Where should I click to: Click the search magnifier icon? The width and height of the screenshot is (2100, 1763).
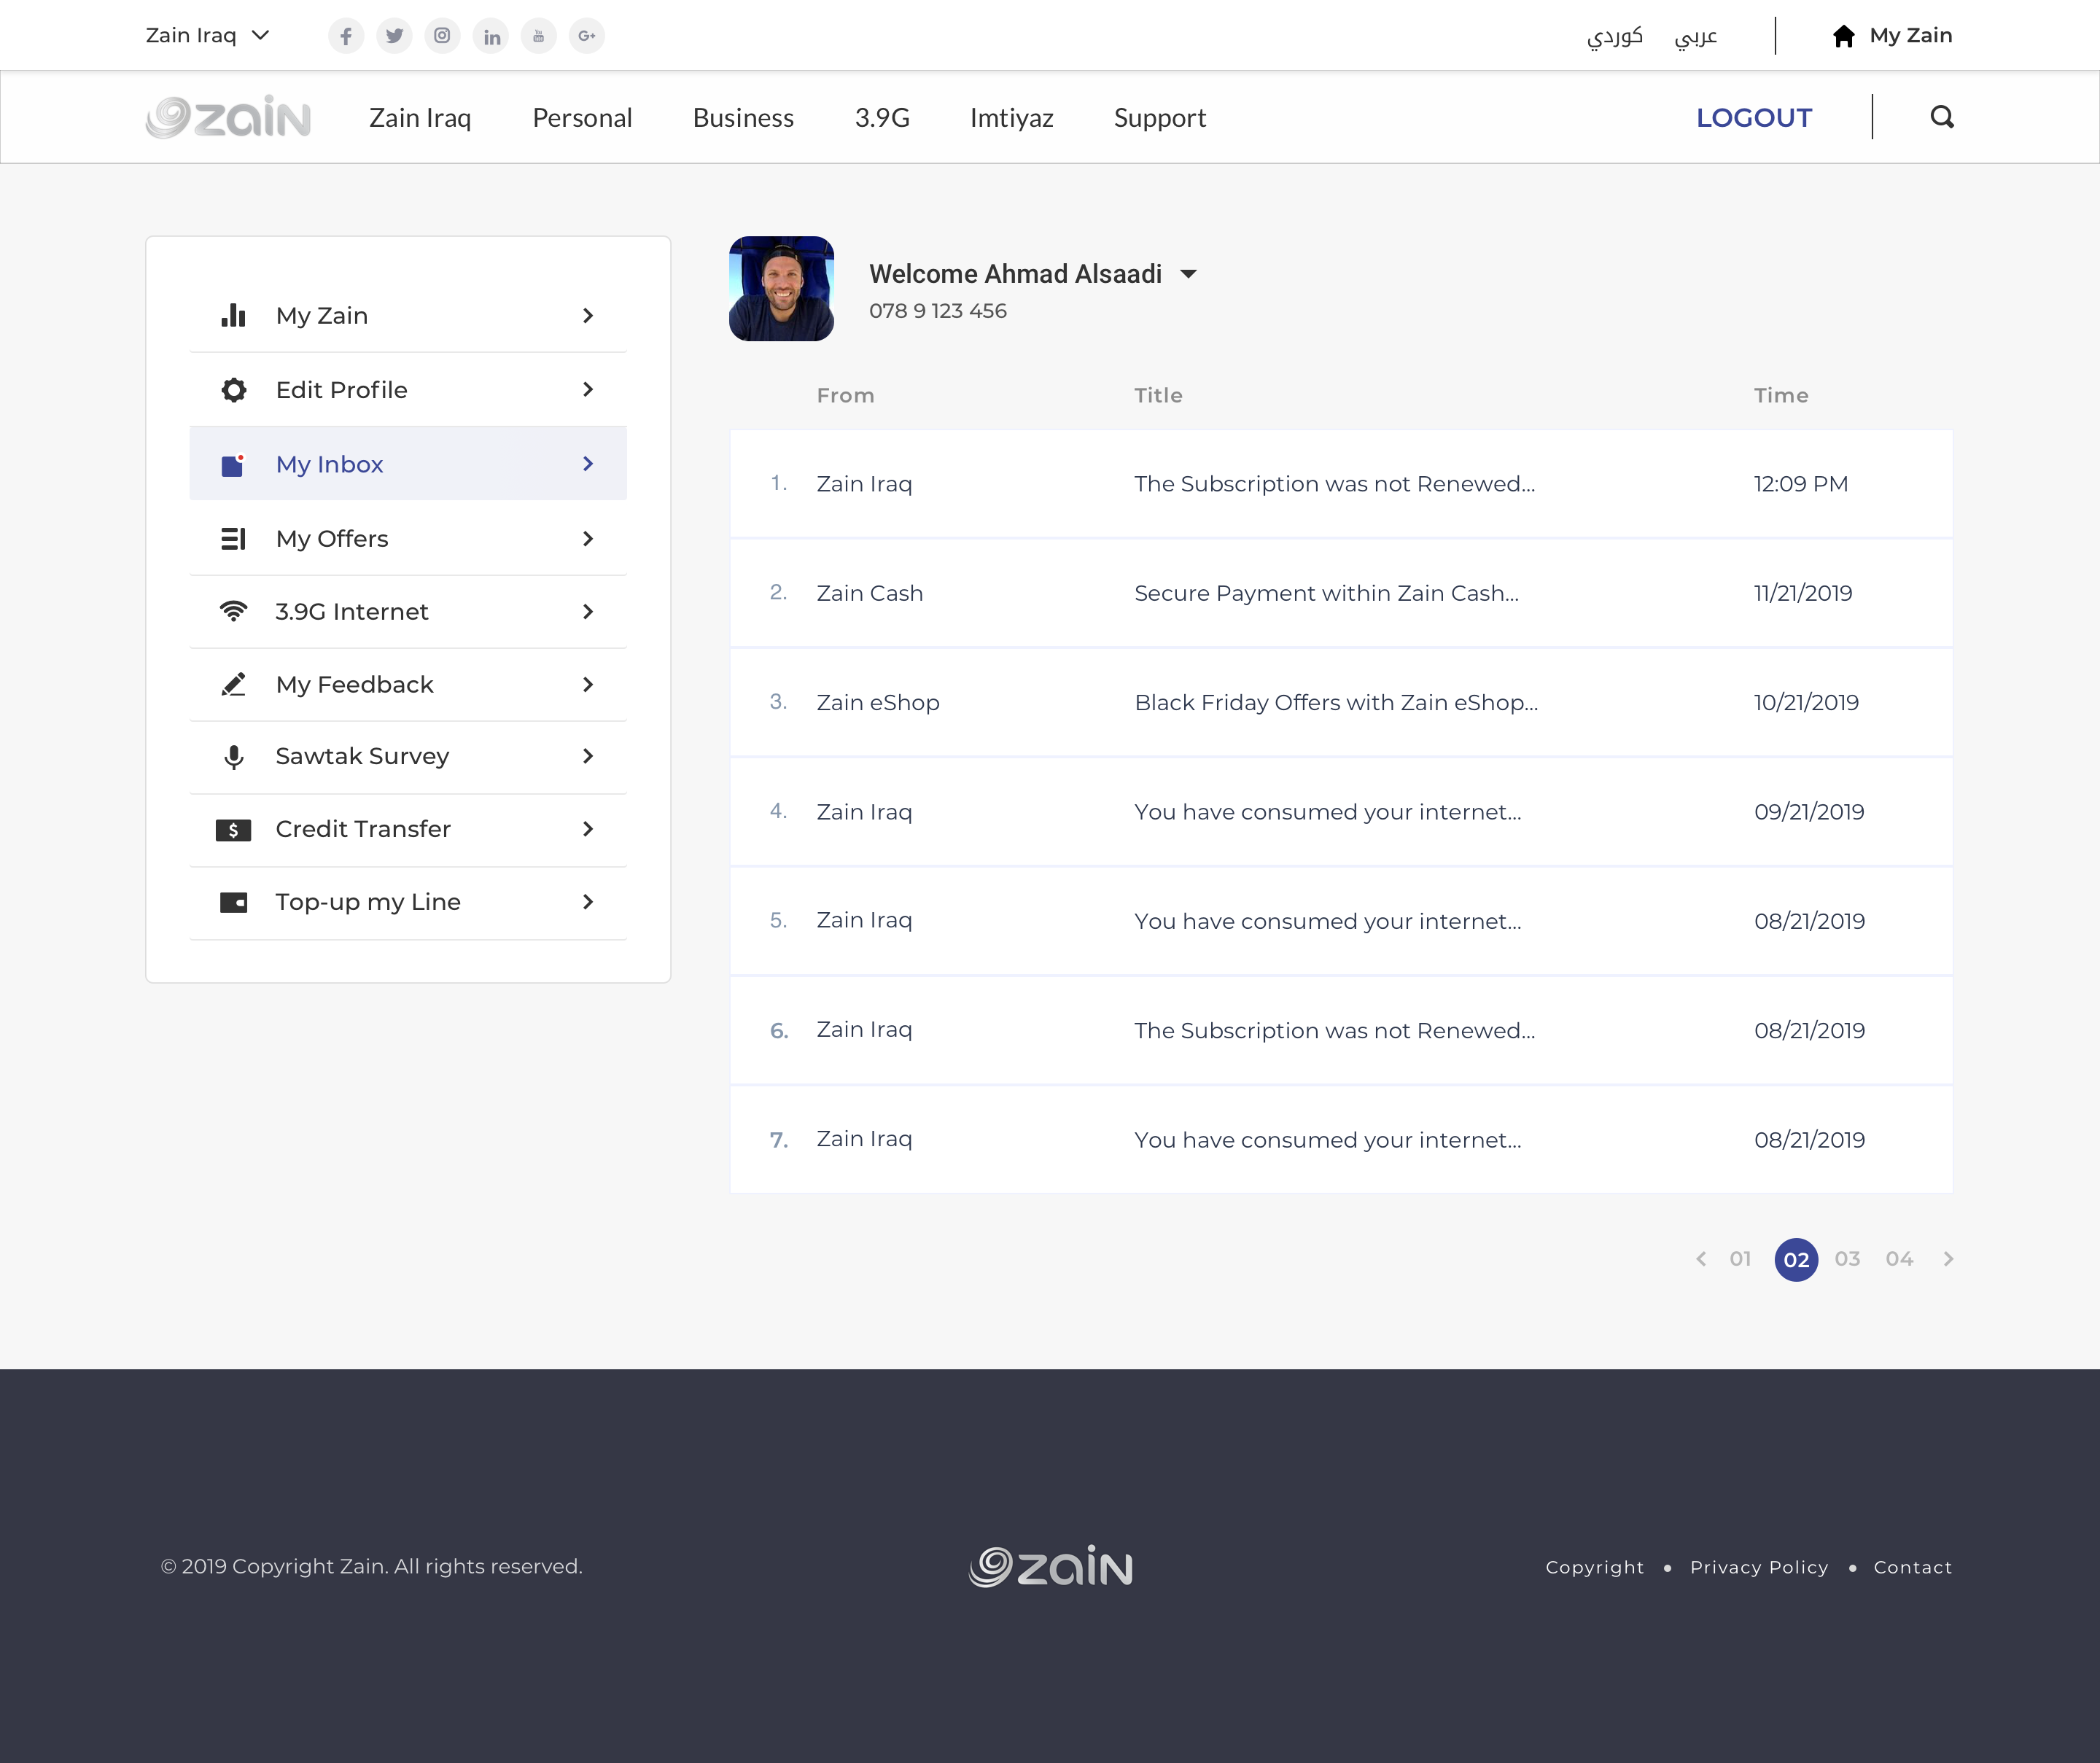point(1942,117)
